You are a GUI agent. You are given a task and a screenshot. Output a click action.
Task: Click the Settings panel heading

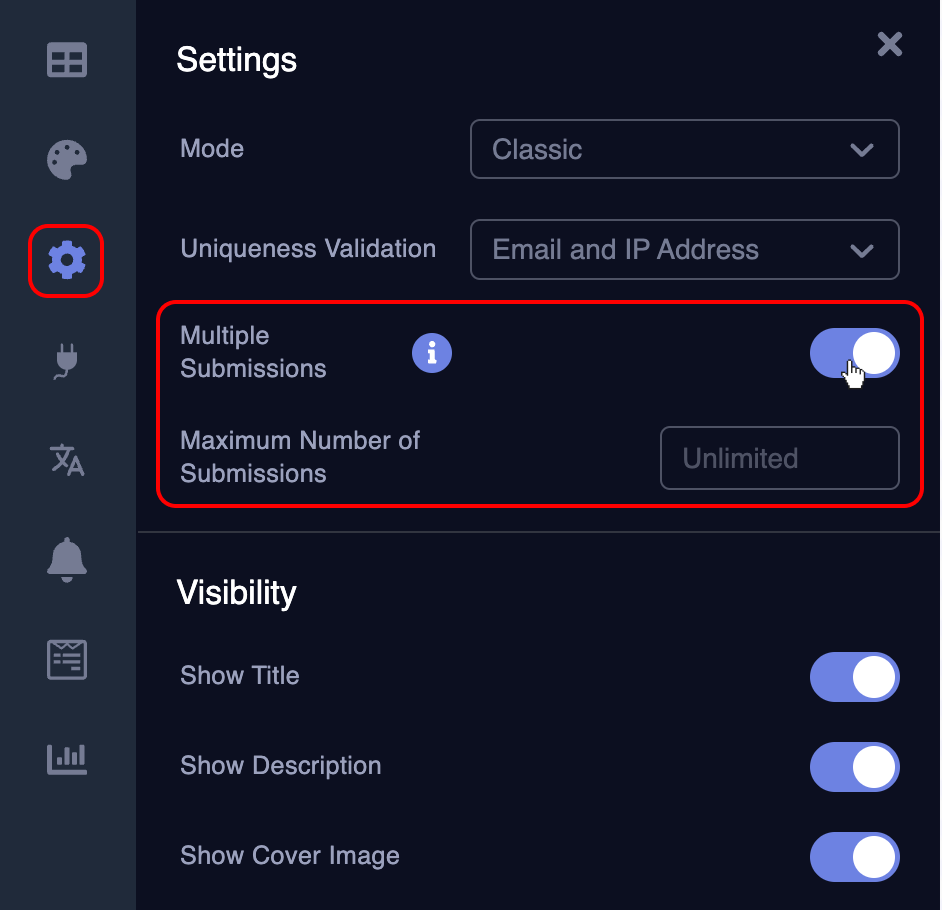pyautogui.click(x=236, y=60)
